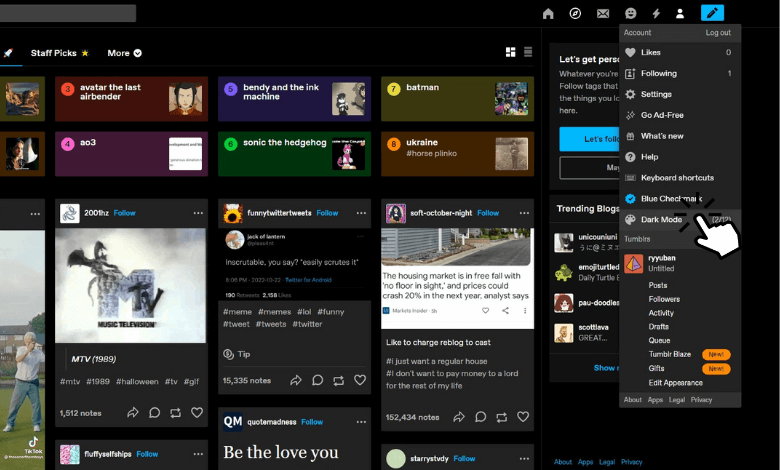
Task: Open Keyboard shortcuts menu item
Action: (680, 178)
